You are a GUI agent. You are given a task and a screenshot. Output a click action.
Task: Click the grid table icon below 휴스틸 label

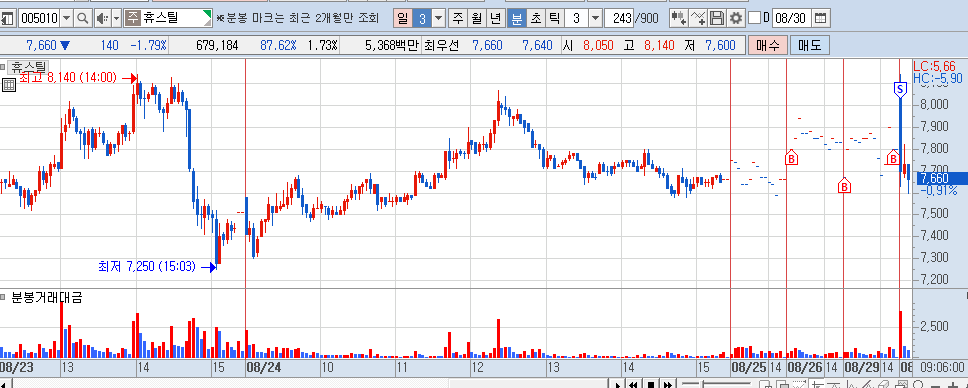point(9,85)
